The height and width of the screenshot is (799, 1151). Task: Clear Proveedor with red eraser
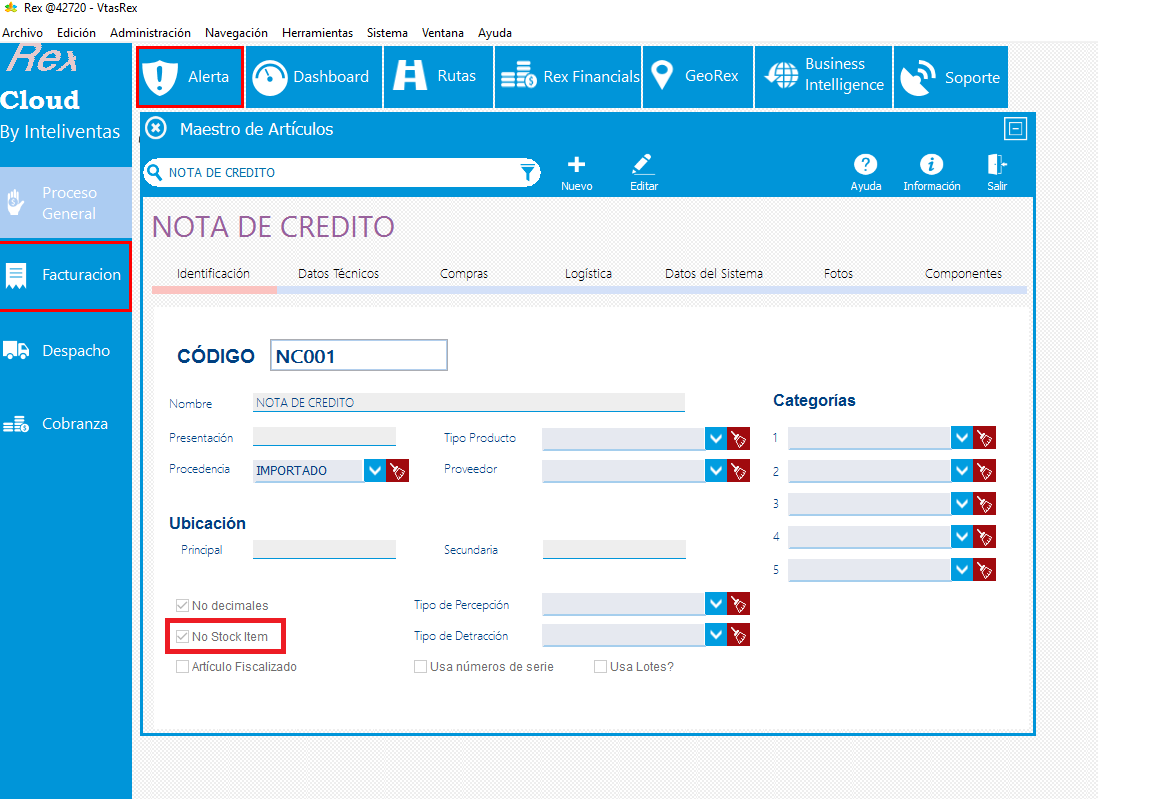[738, 471]
